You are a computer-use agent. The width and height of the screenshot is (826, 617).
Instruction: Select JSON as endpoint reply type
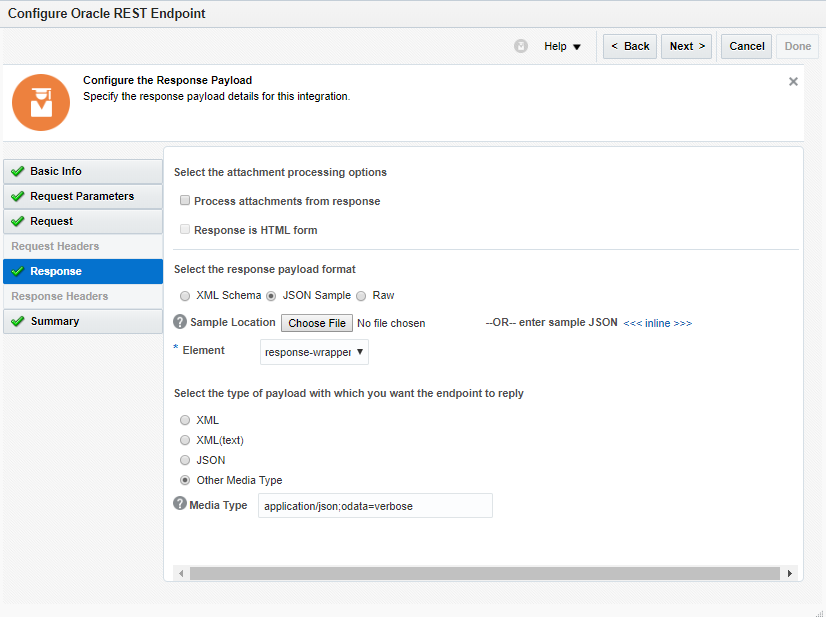click(185, 460)
